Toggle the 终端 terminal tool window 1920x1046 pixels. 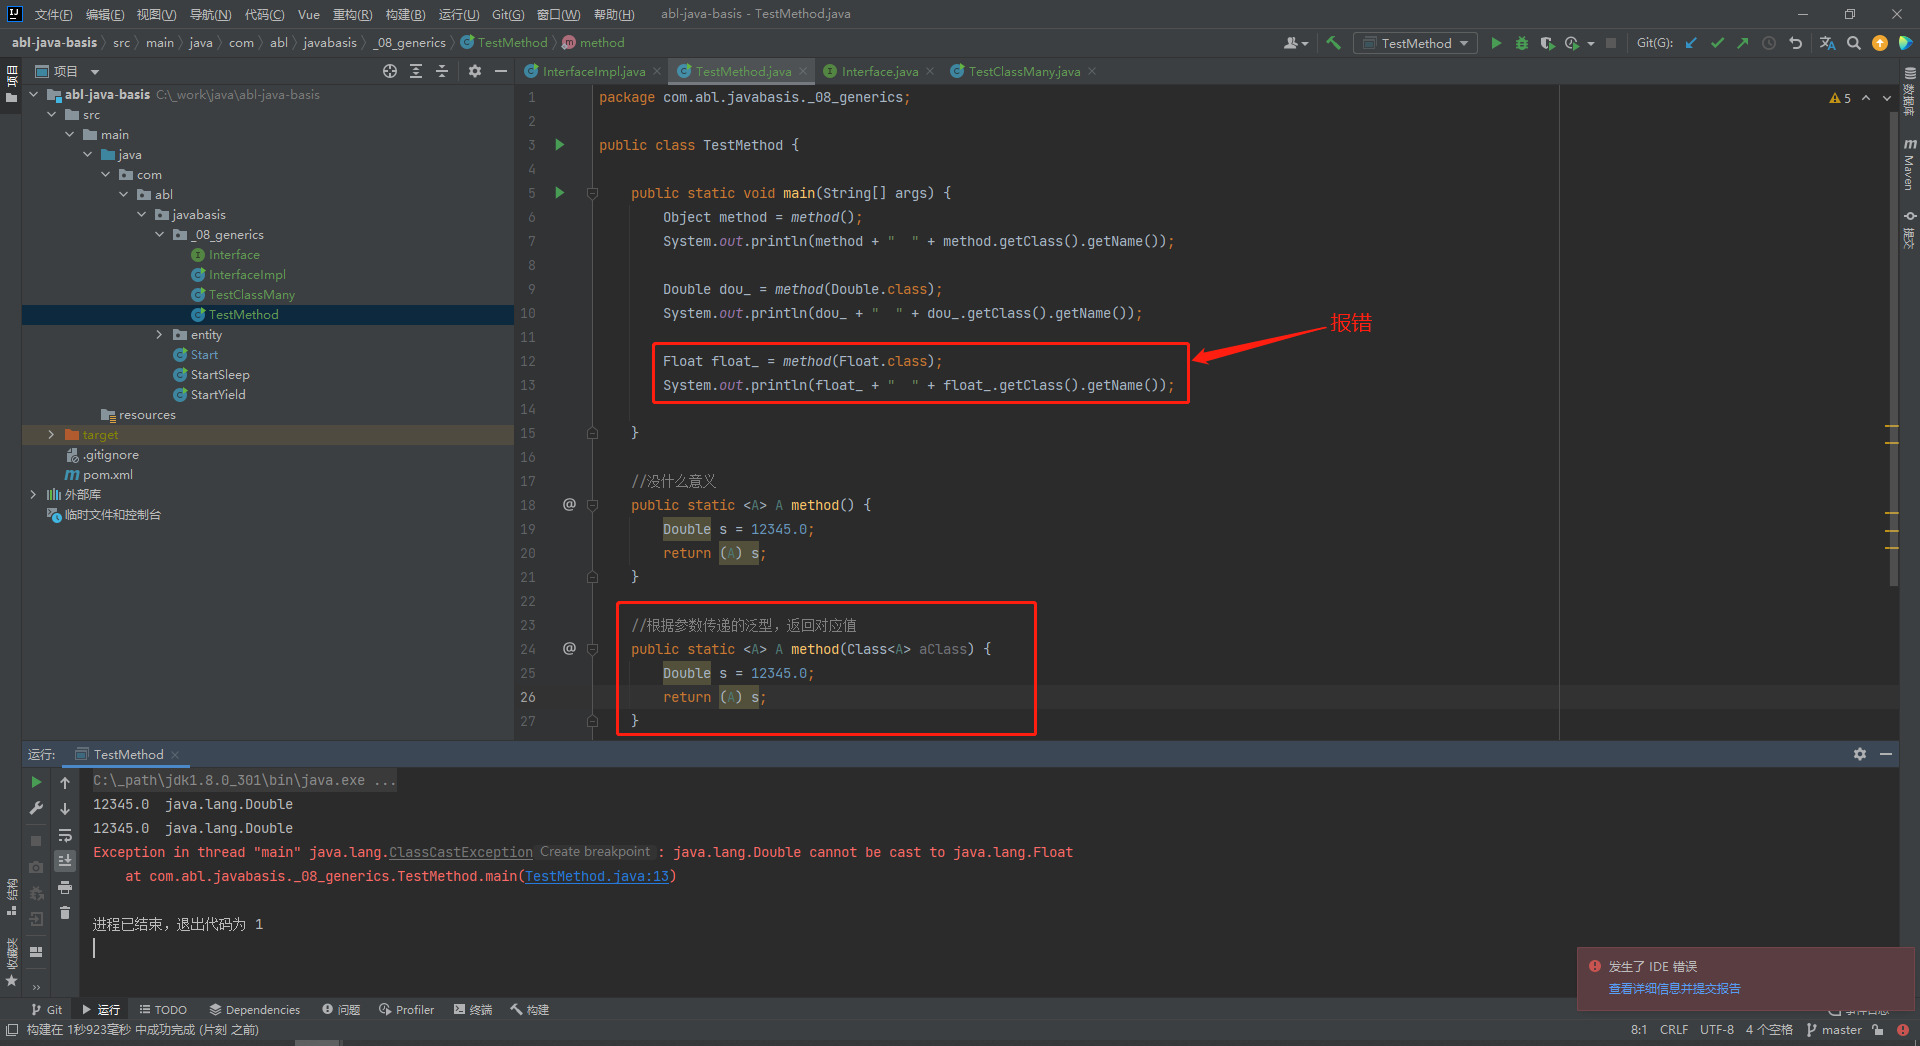coord(473,1010)
